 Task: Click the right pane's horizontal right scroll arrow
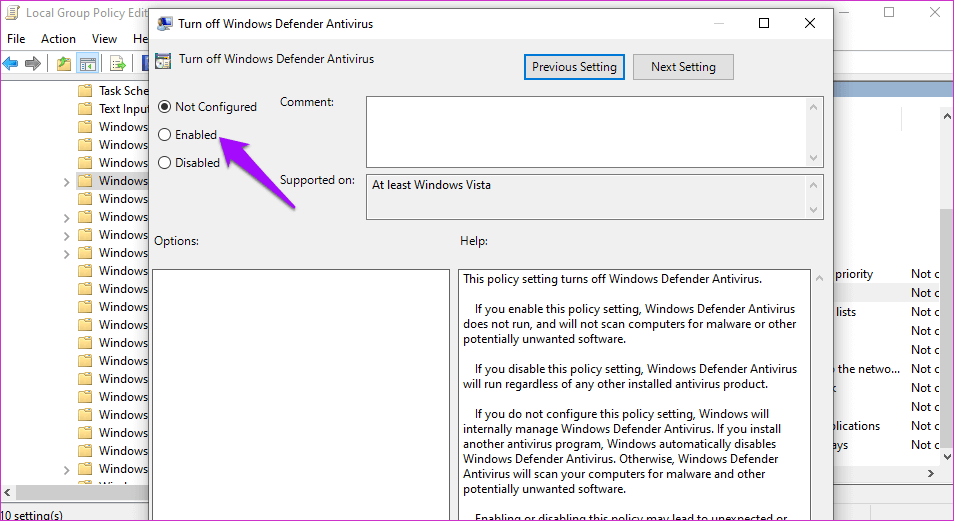(931, 473)
